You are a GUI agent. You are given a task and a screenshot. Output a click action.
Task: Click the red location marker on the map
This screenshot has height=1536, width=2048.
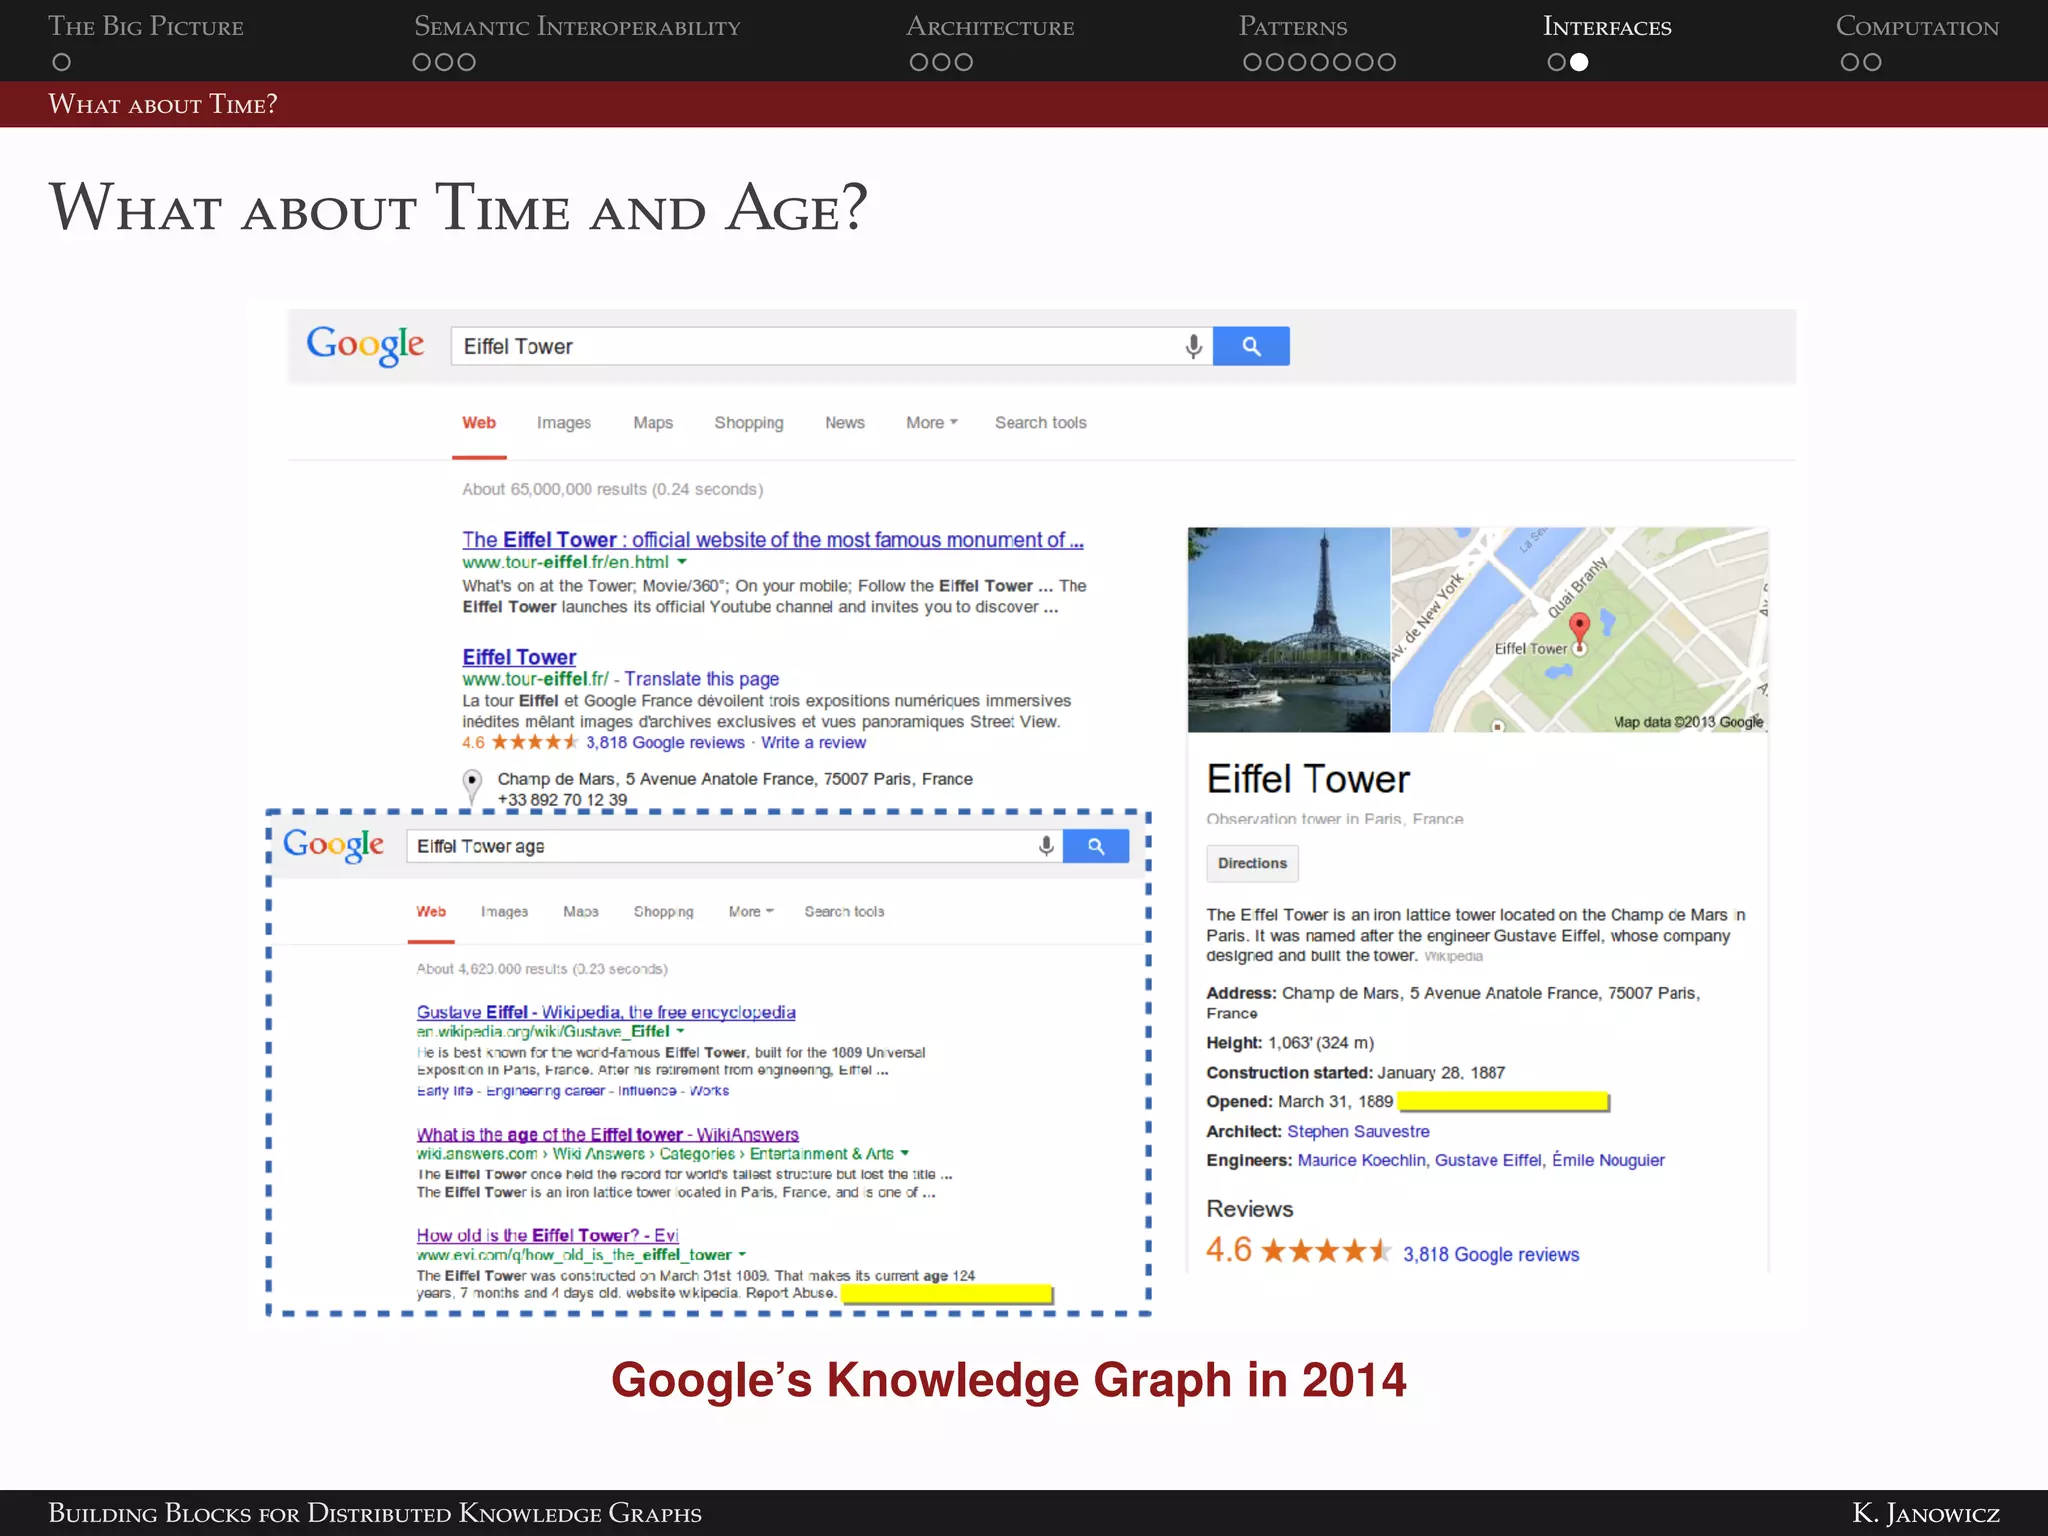tap(1579, 630)
